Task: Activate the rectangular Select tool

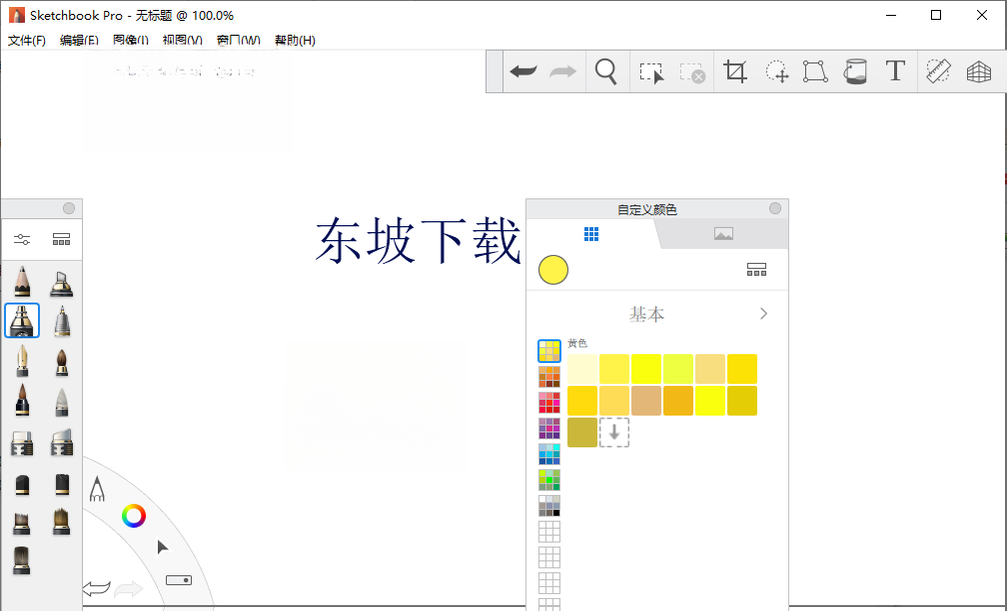Action: 651,72
